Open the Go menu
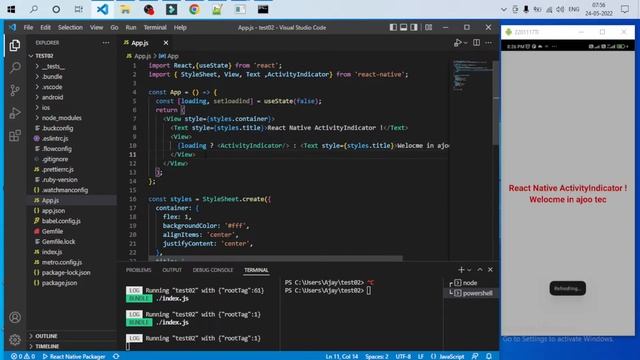The image size is (640, 360). point(114,27)
